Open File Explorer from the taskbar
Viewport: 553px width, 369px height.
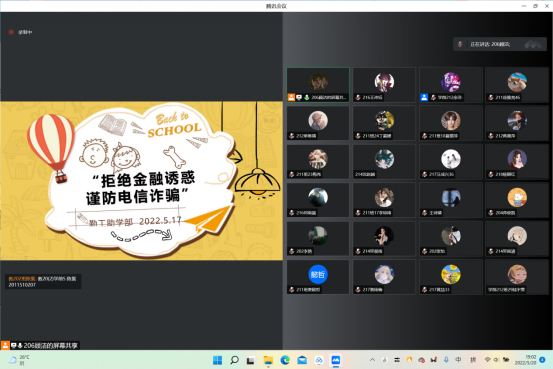pyautogui.click(x=268, y=360)
